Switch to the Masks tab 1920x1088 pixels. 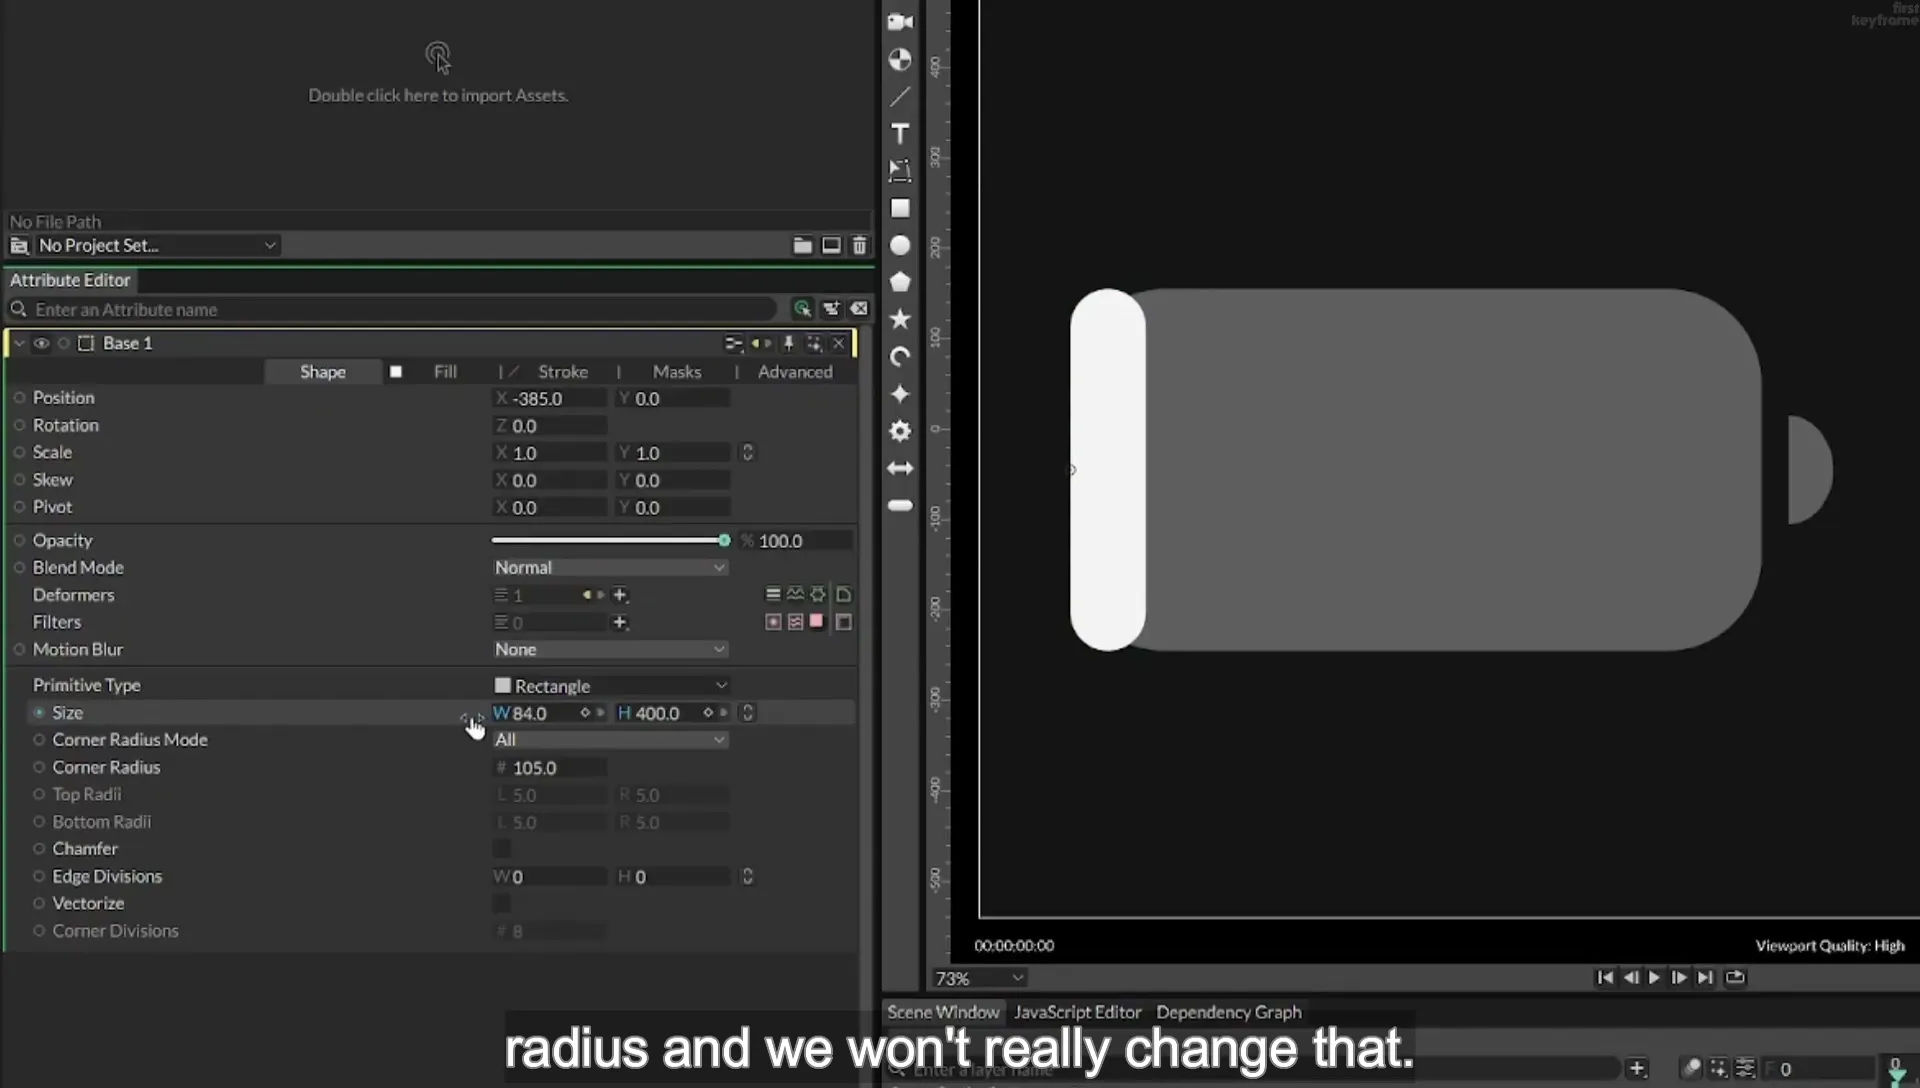(677, 372)
